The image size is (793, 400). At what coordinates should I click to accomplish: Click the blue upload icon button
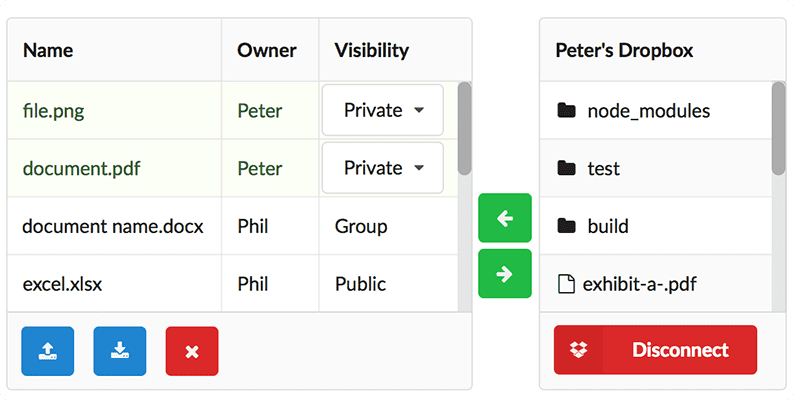47,351
